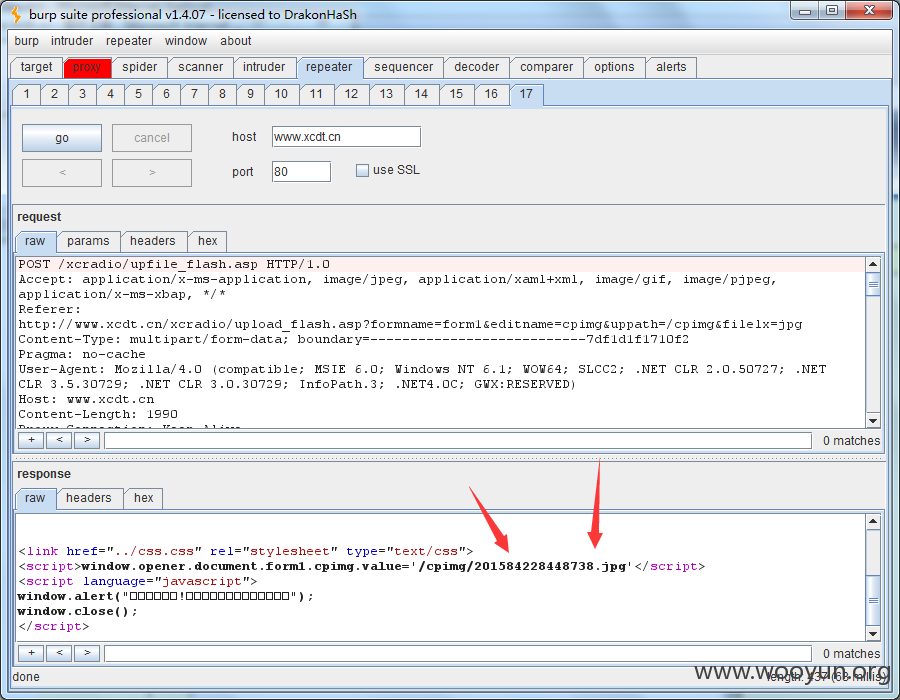
Task: Select repeater tab number 16
Action: [491, 94]
